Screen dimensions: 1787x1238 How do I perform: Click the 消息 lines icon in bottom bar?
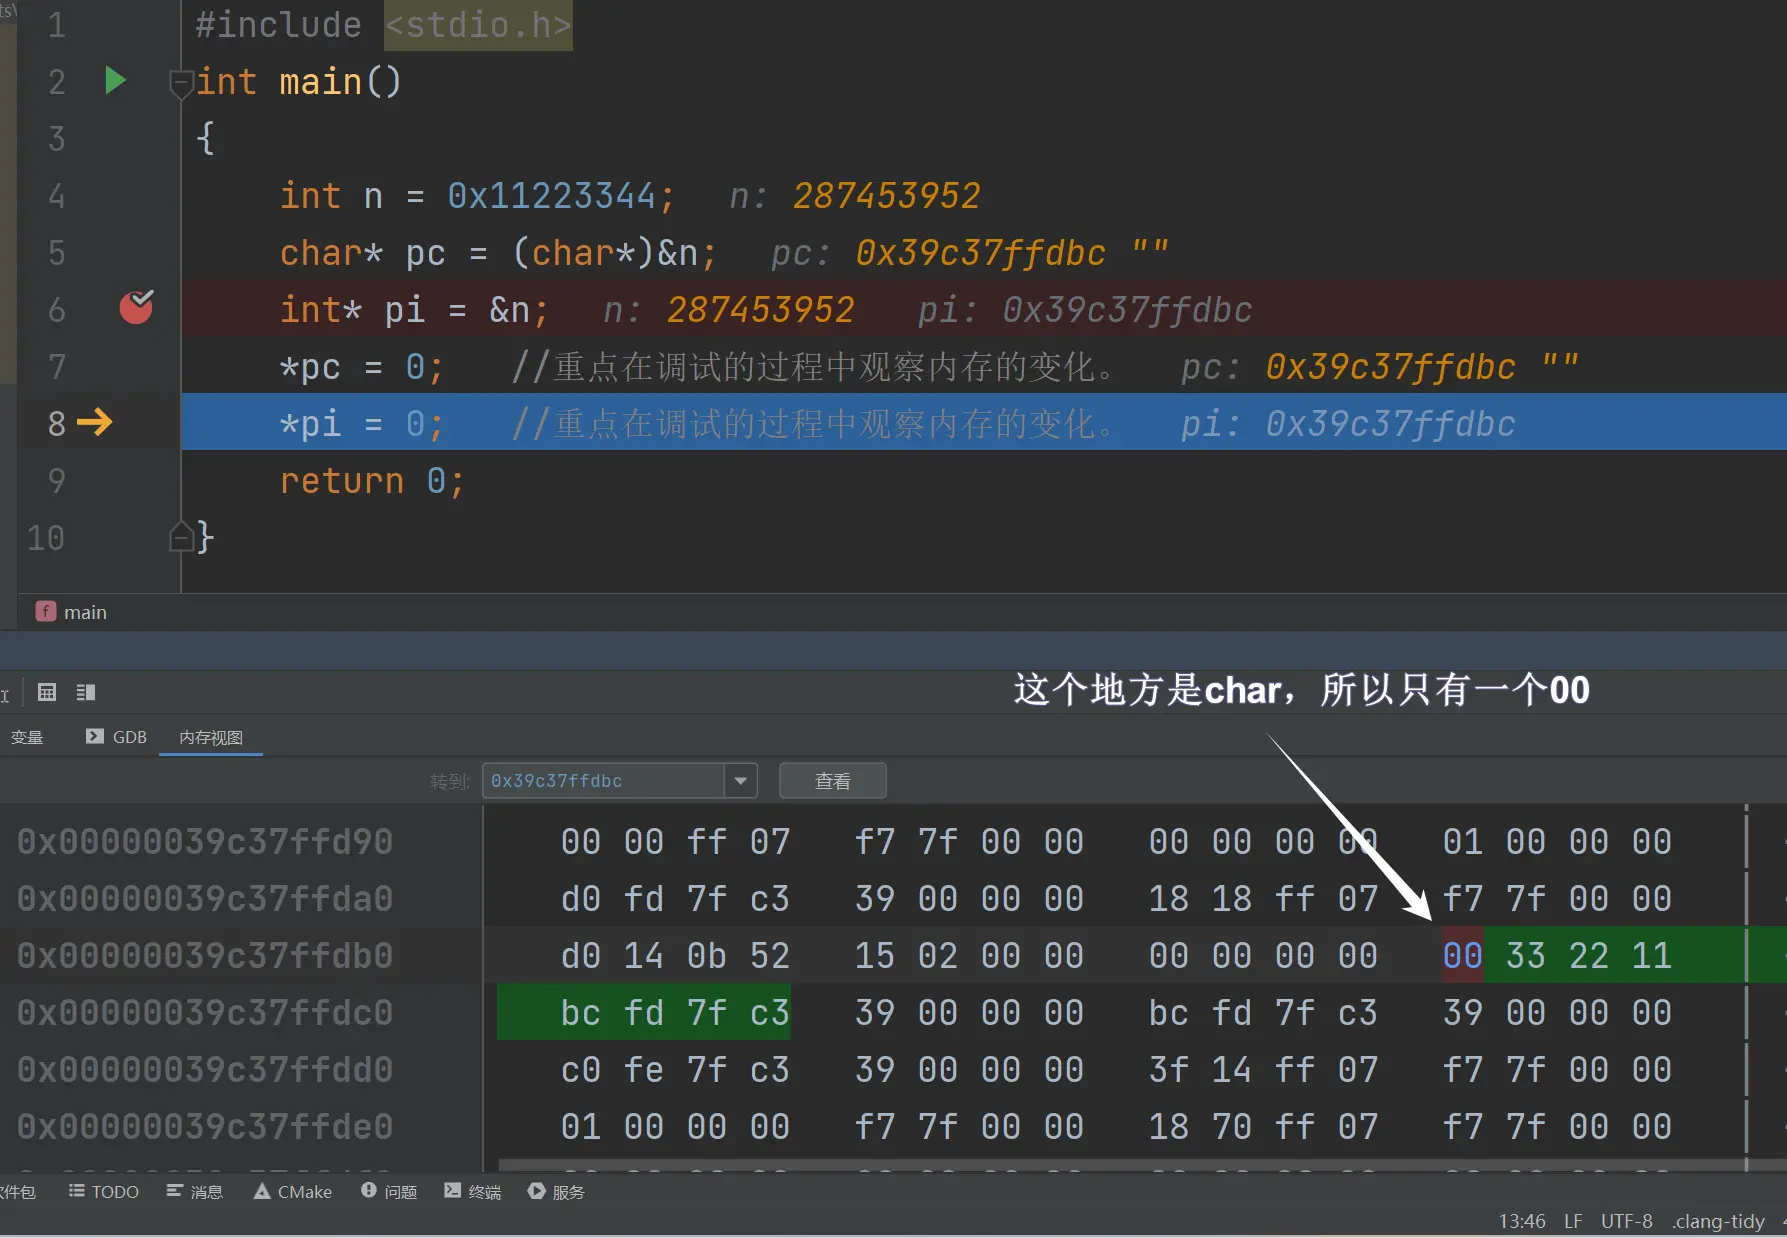click(174, 1190)
